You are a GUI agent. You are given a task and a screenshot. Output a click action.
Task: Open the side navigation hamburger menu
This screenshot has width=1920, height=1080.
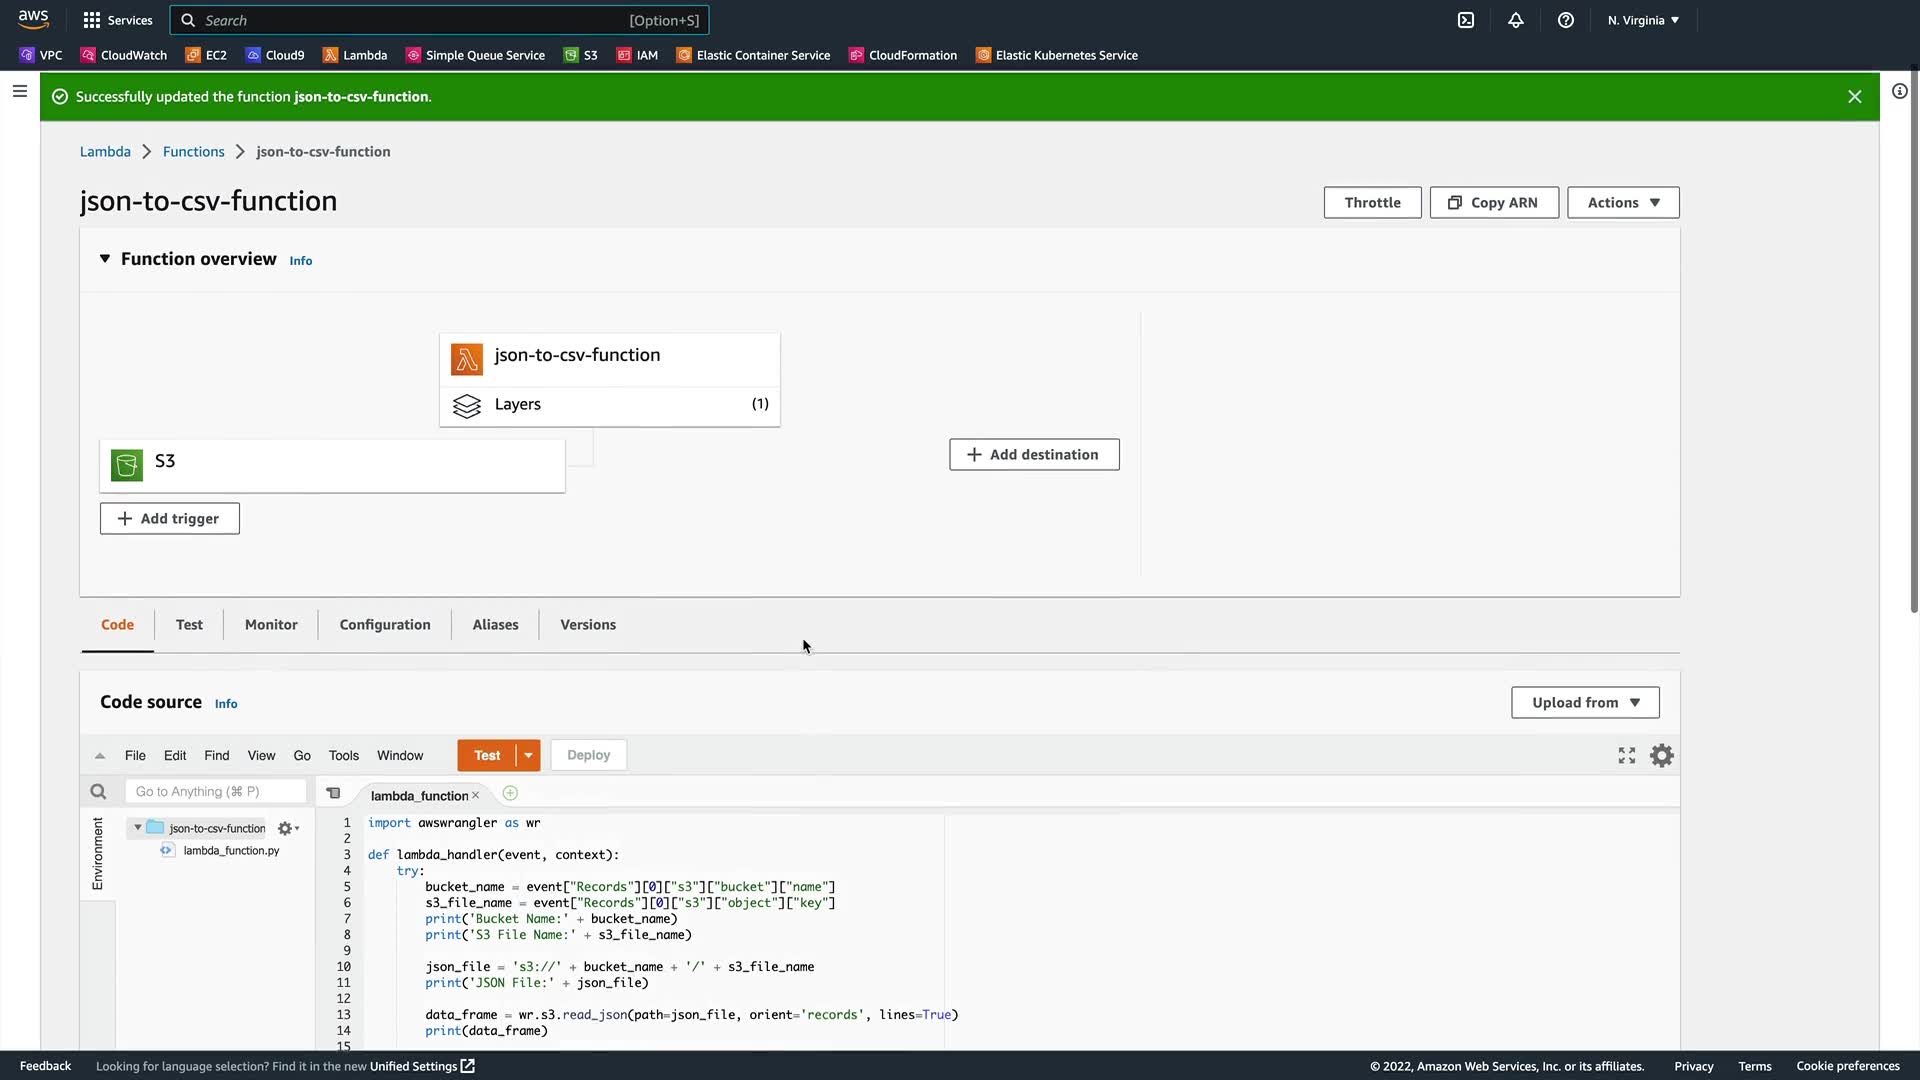coord(20,91)
